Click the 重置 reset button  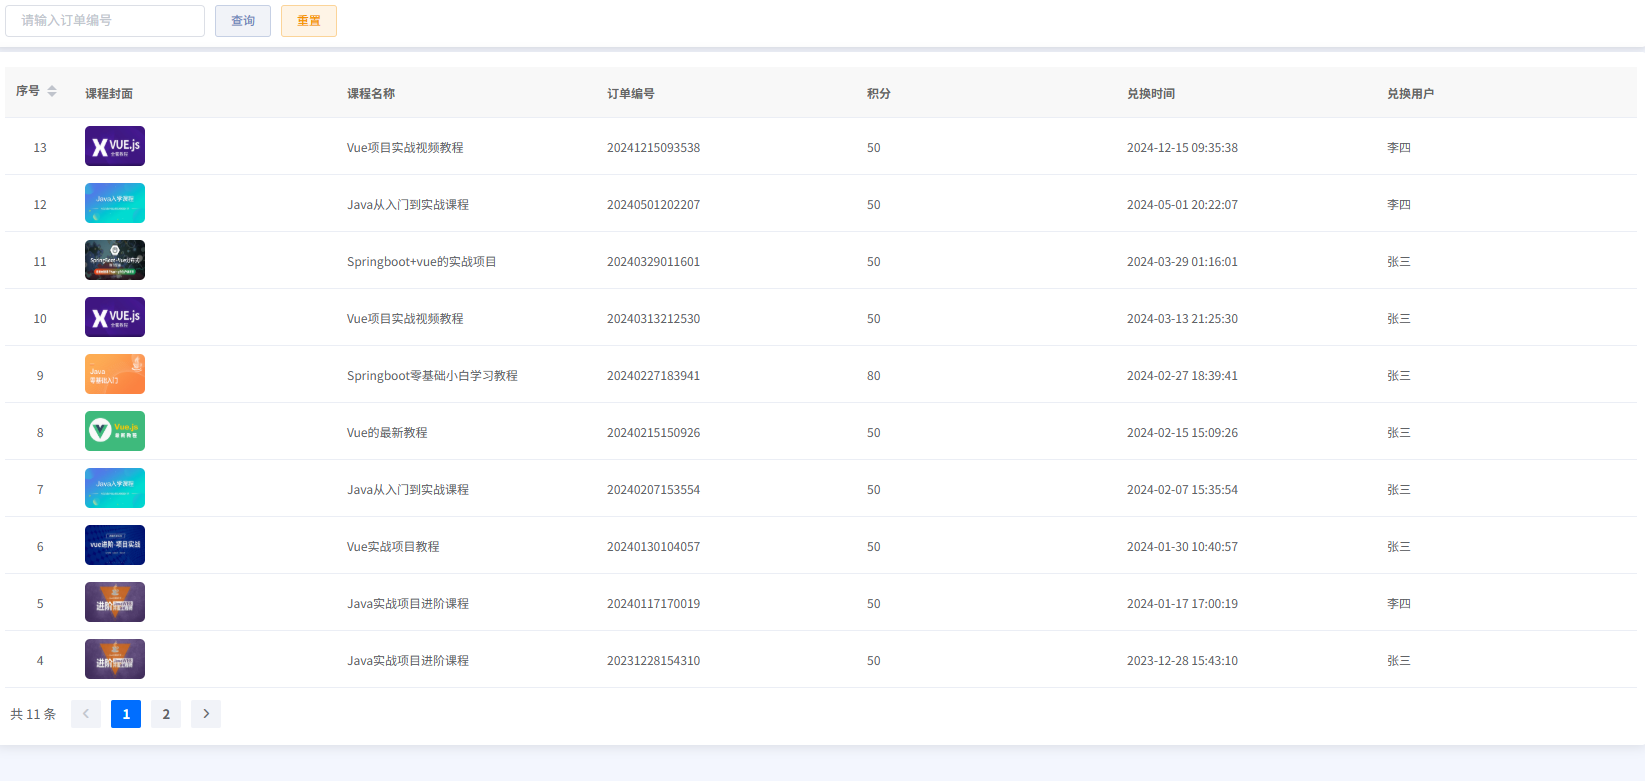(x=309, y=21)
